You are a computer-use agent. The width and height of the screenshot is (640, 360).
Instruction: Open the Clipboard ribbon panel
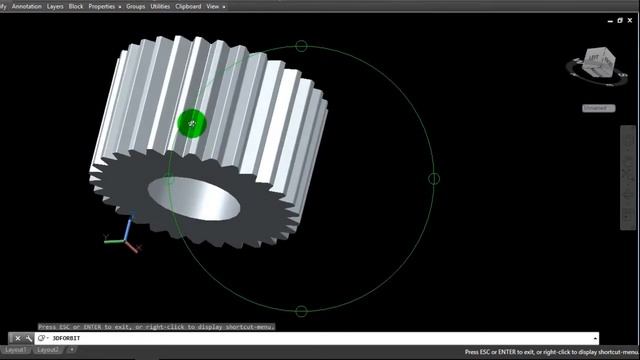click(x=188, y=7)
